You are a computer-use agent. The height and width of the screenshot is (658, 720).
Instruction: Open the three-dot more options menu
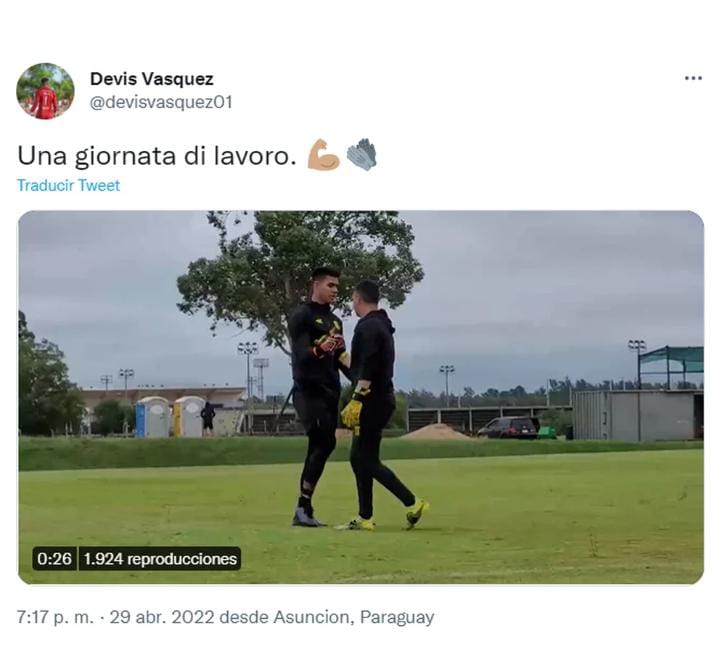click(693, 79)
